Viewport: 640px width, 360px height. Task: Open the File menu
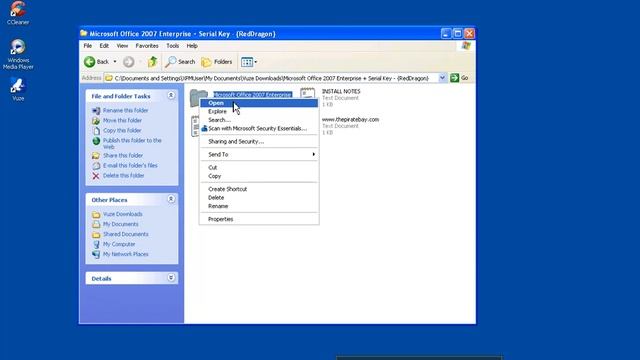coord(88,46)
